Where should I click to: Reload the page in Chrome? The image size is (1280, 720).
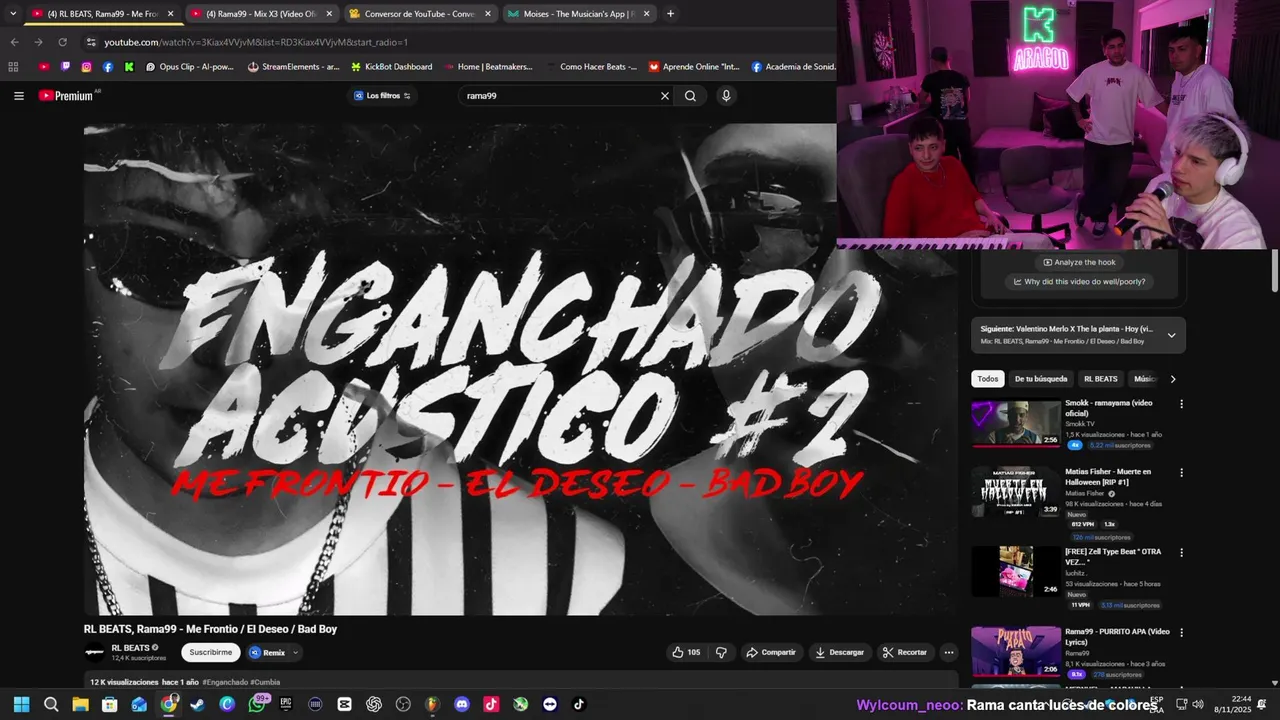click(x=62, y=42)
